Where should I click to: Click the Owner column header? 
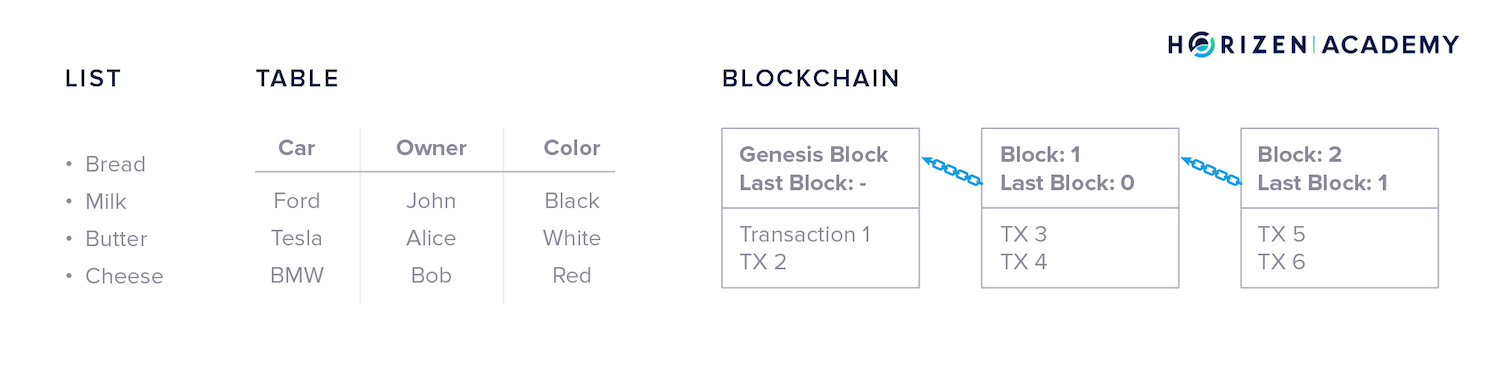431,148
